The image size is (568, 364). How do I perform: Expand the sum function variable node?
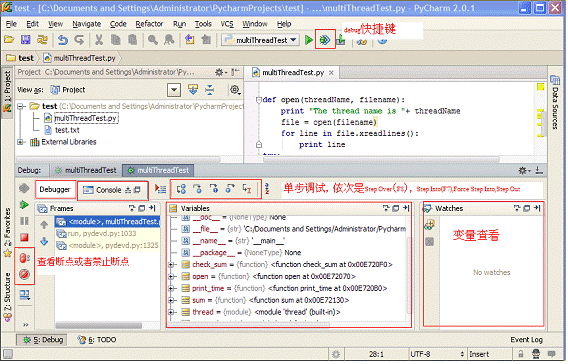[172, 301]
